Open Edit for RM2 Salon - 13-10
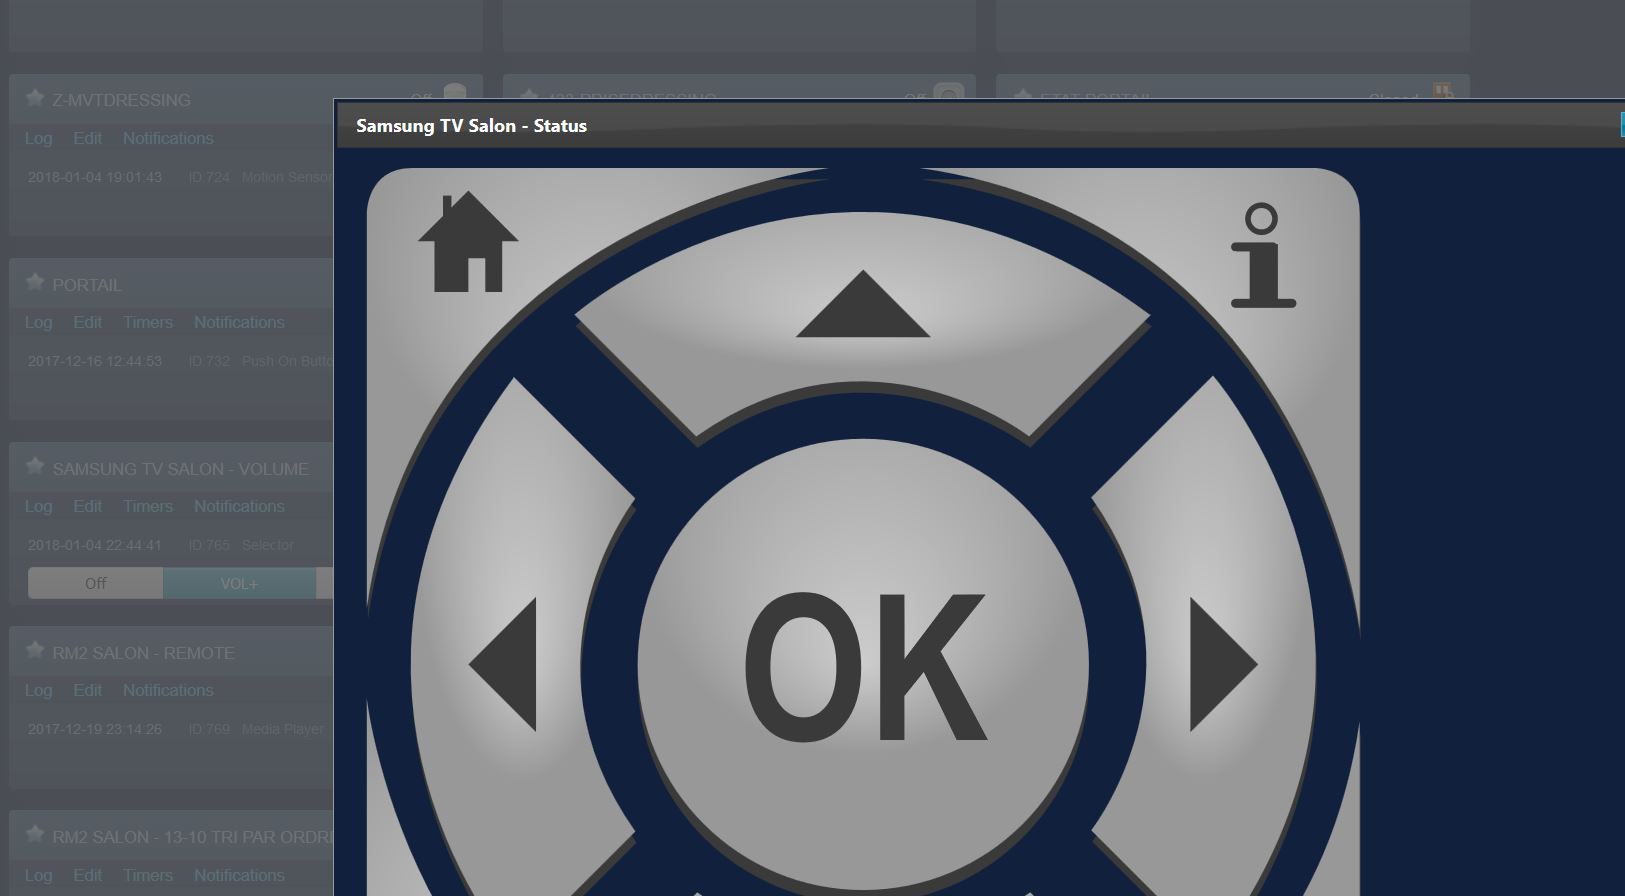 pos(87,875)
